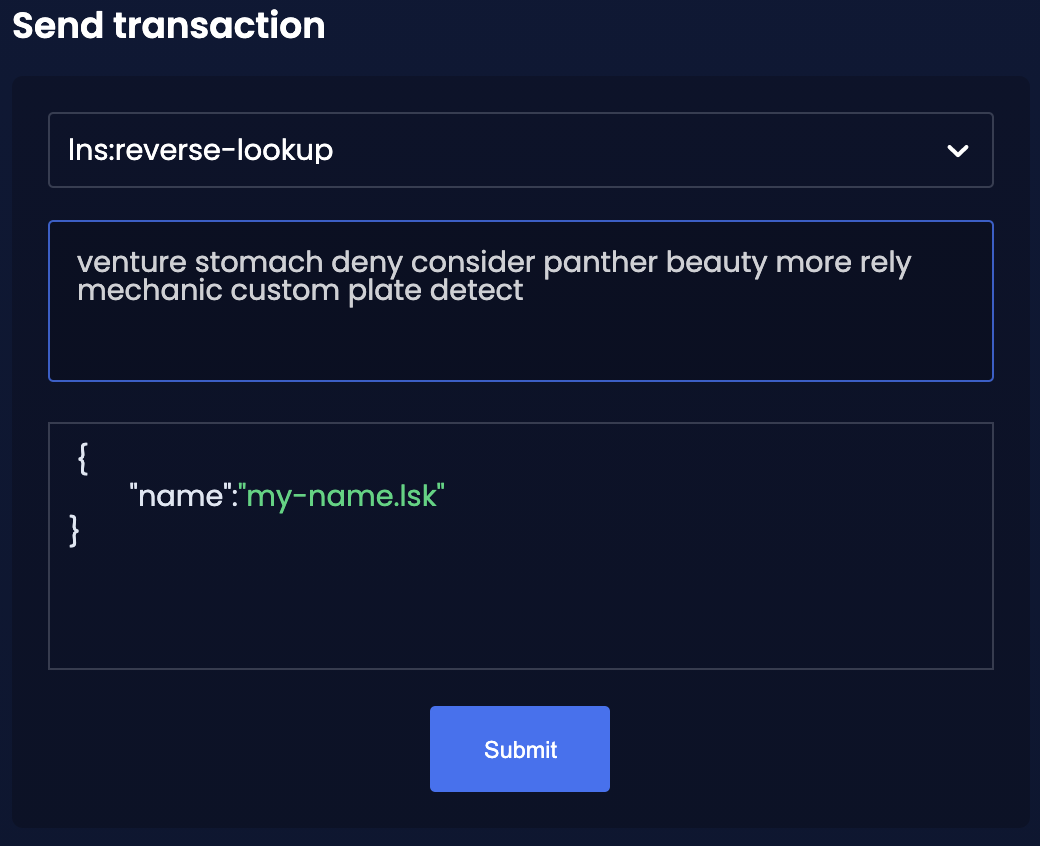Image resolution: width=1040 pixels, height=846 pixels.
Task: Click blank space in the JSON params editor
Action: pyautogui.click(x=521, y=603)
